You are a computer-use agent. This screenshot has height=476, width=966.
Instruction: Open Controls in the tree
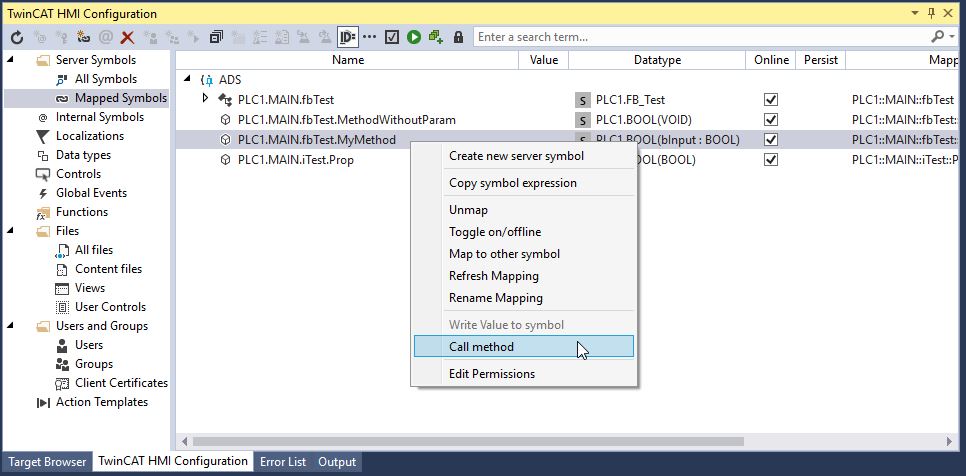[78, 174]
